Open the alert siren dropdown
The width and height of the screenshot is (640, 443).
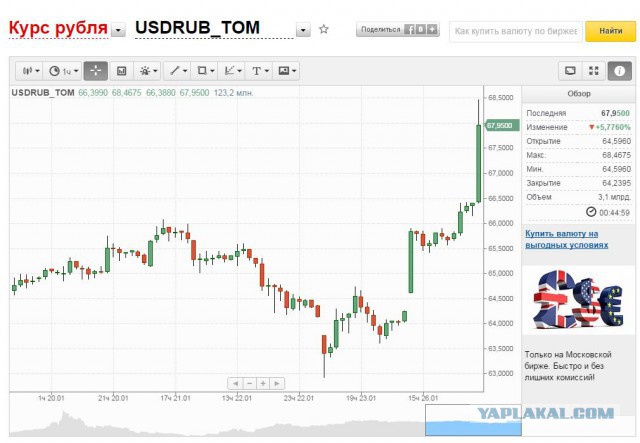click(148, 71)
